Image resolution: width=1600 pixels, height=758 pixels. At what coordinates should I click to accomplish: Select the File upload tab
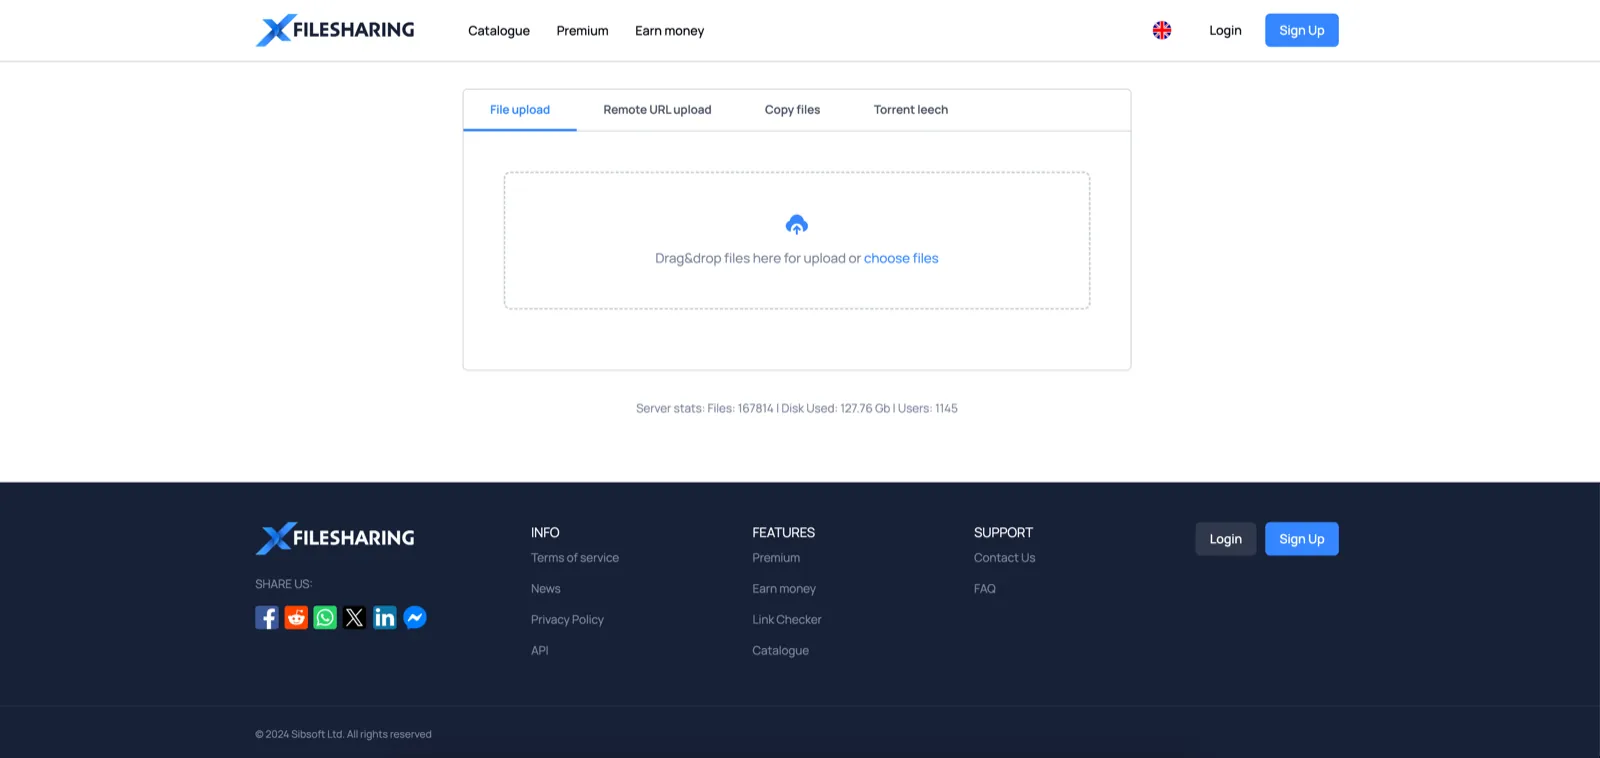[x=520, y=110]
